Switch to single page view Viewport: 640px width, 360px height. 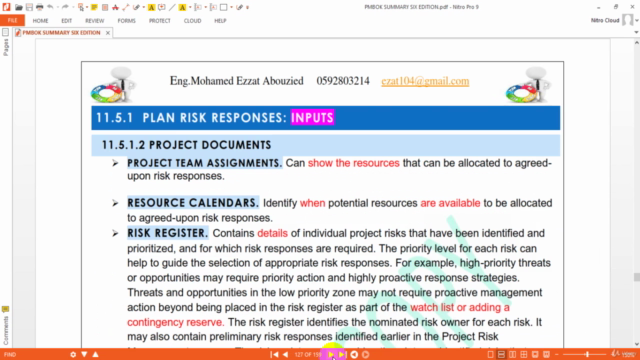point(491,354)
